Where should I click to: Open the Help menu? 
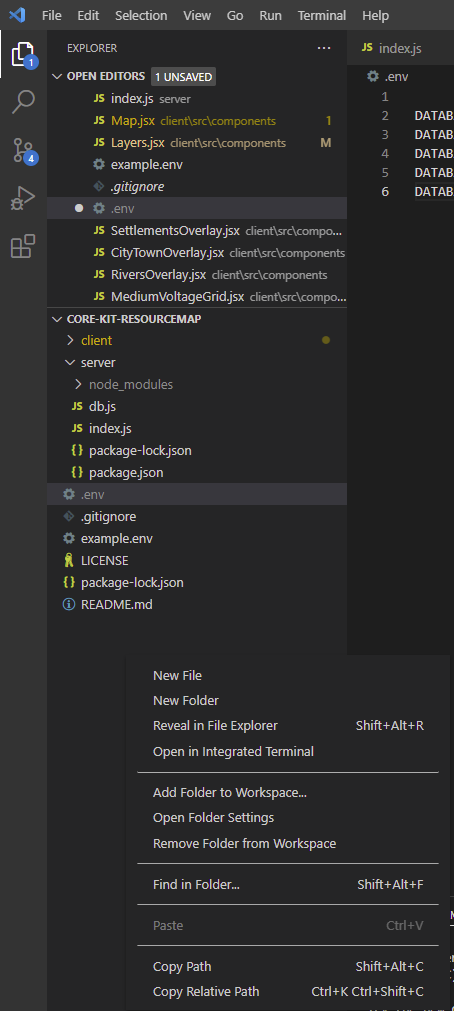point(375,15)
